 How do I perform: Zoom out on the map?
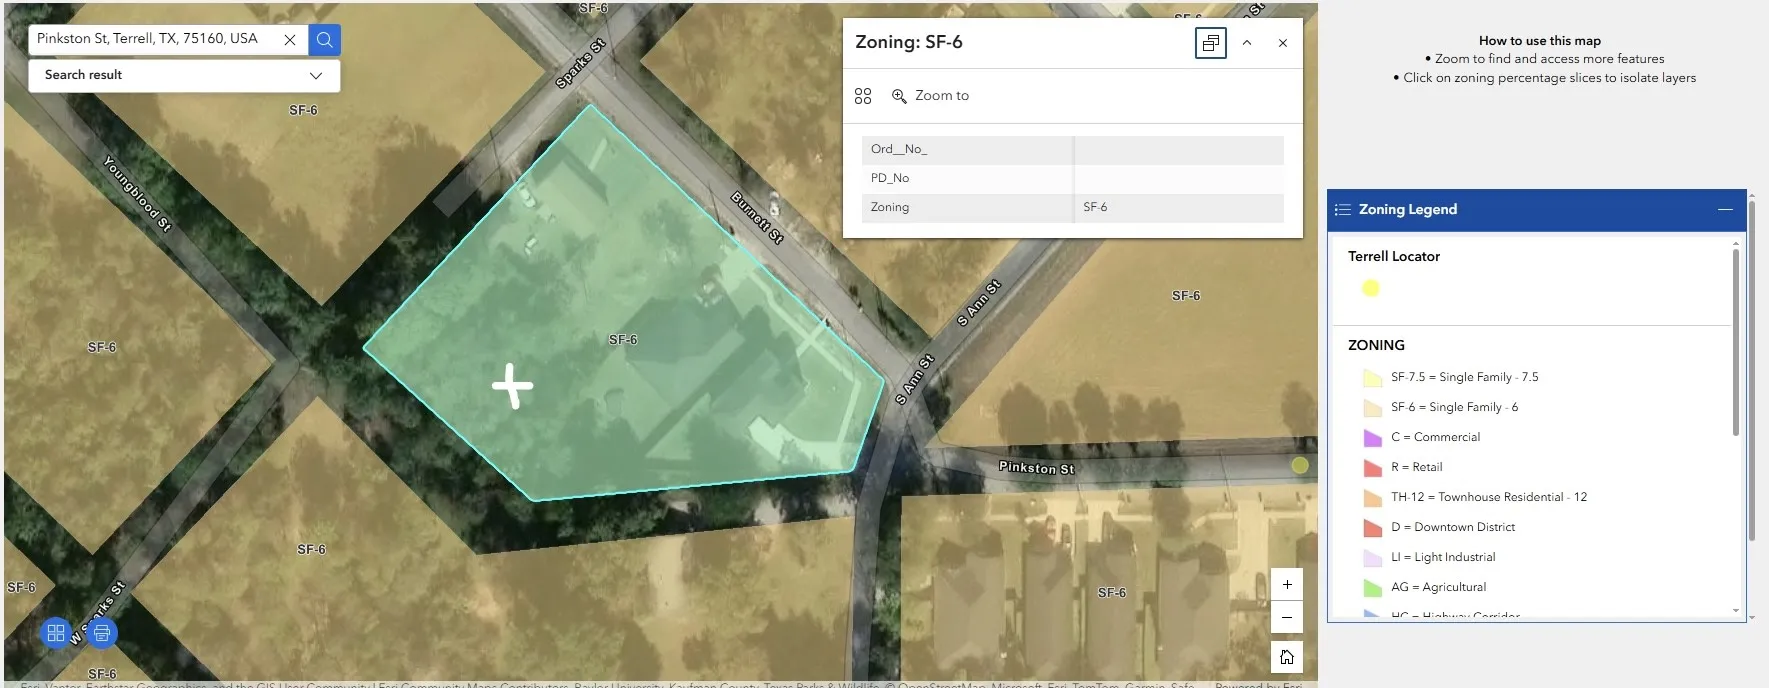[1287, 617]
